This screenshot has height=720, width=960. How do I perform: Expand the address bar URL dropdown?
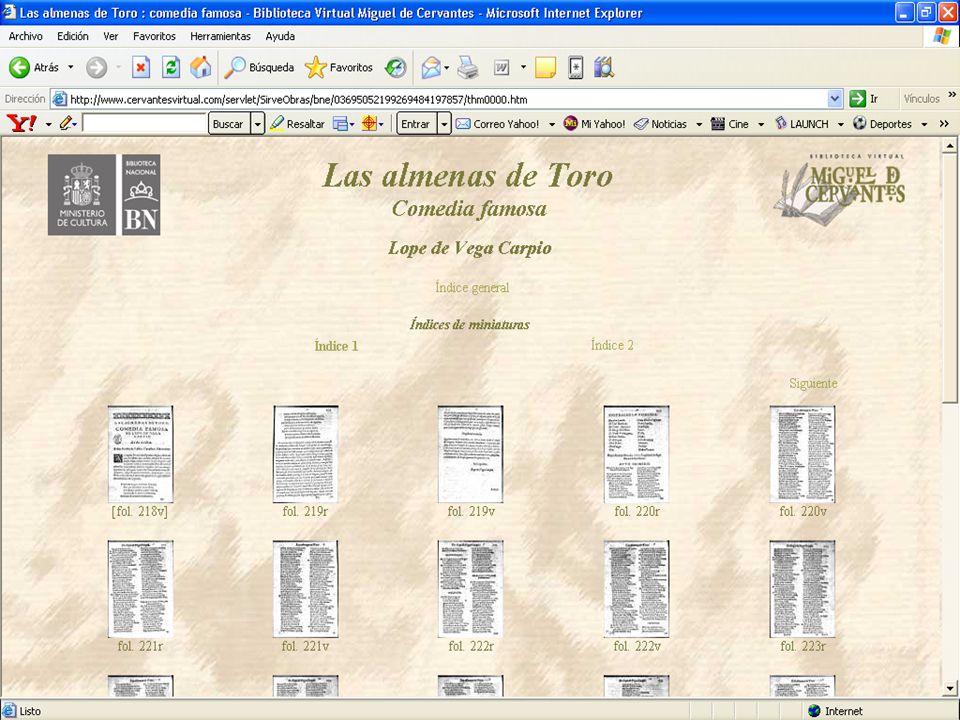point(834,99)
